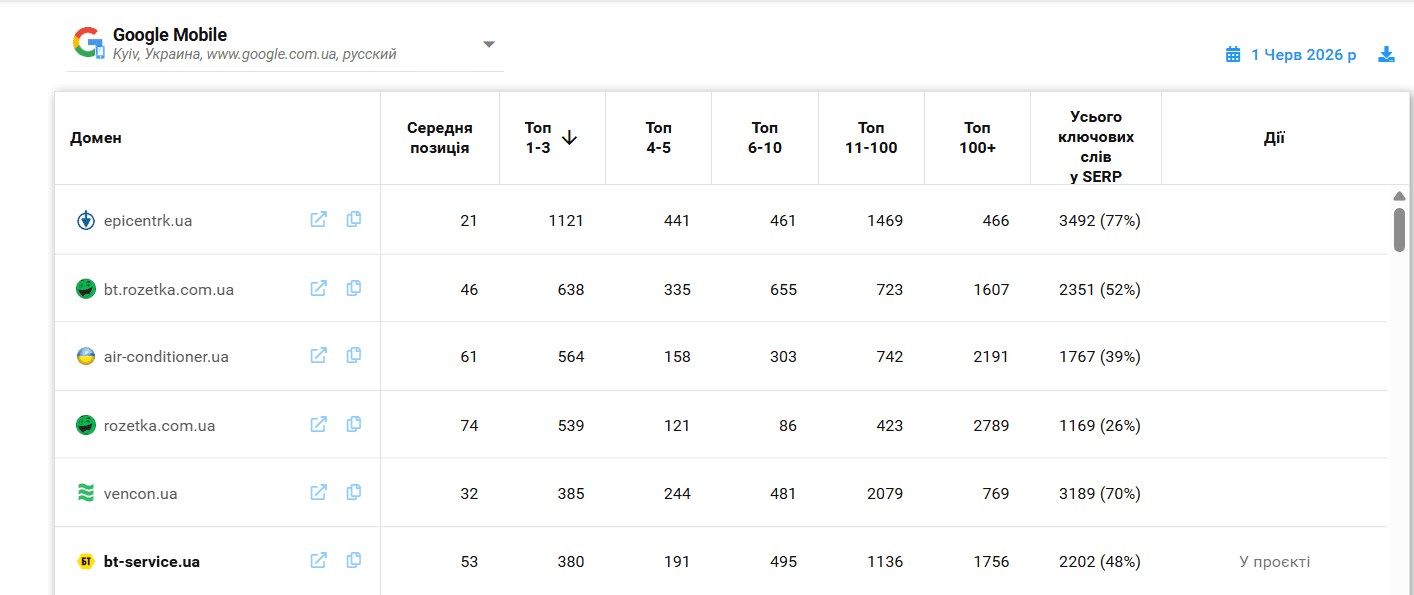Open the 1 Черв 2026 р date picker
The height and width of the screenshot is (595, 1414).
coord(1304,54)
